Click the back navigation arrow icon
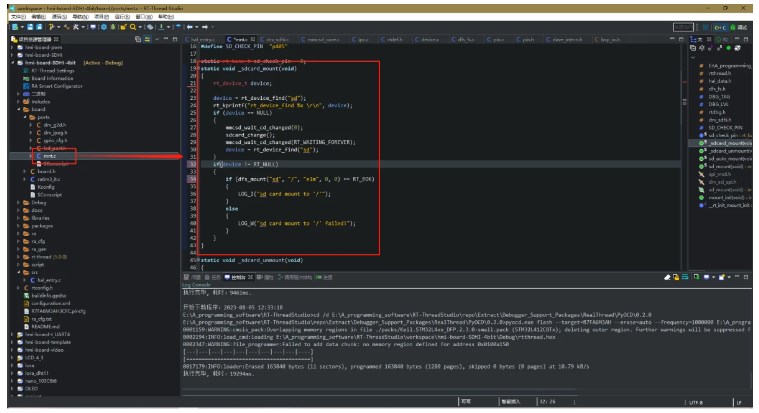Screen dimensions: 759x413 point(190,27)
